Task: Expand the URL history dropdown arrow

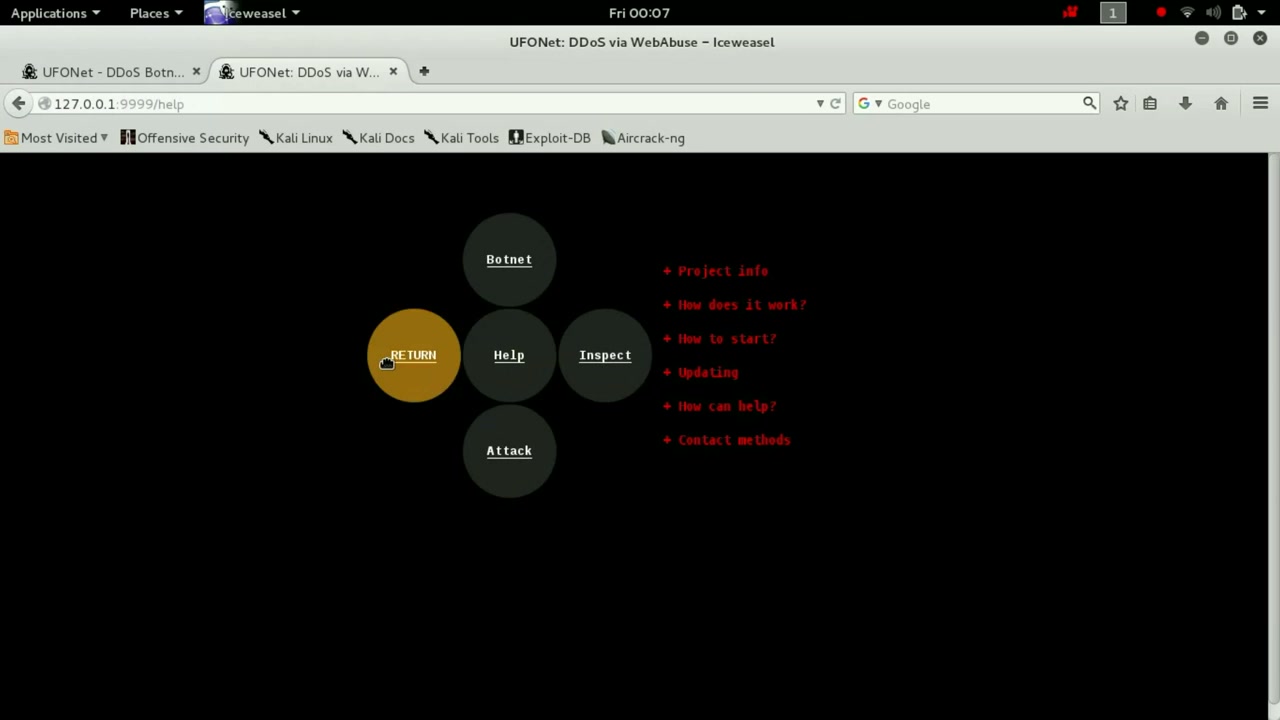Action: point(820,104)
